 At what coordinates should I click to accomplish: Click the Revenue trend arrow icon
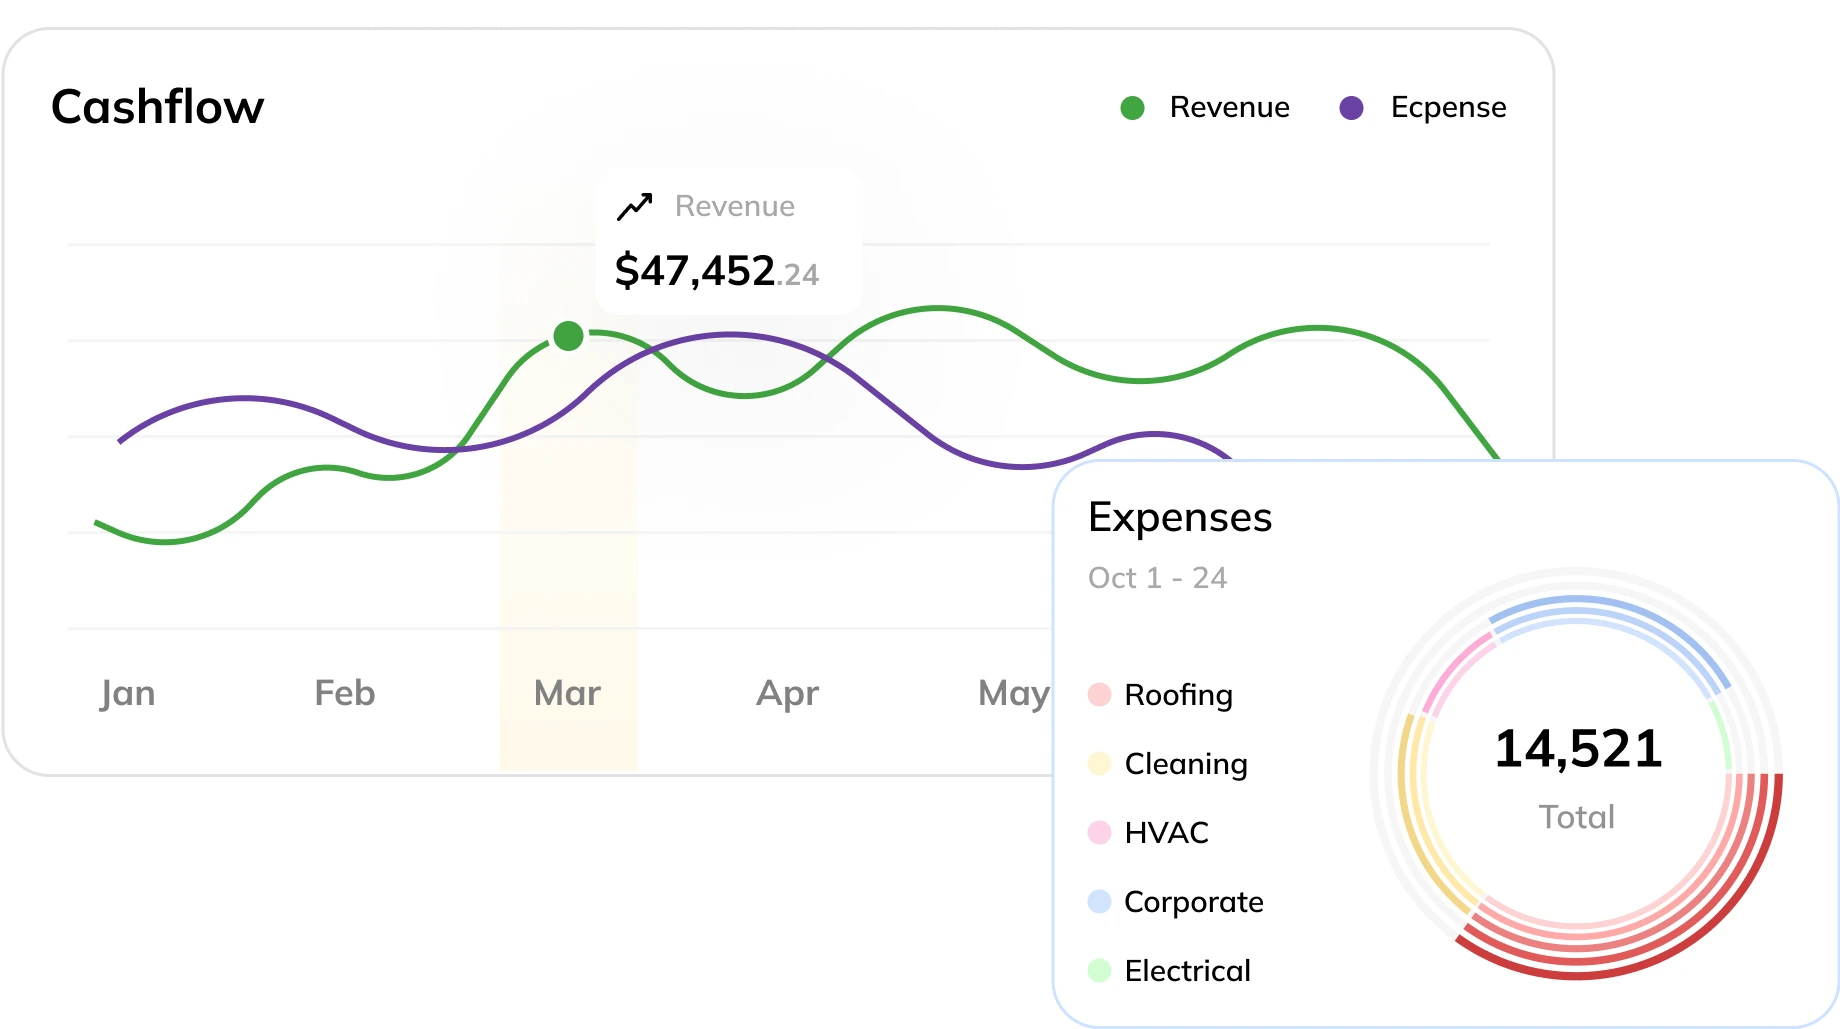coord(634,206)
